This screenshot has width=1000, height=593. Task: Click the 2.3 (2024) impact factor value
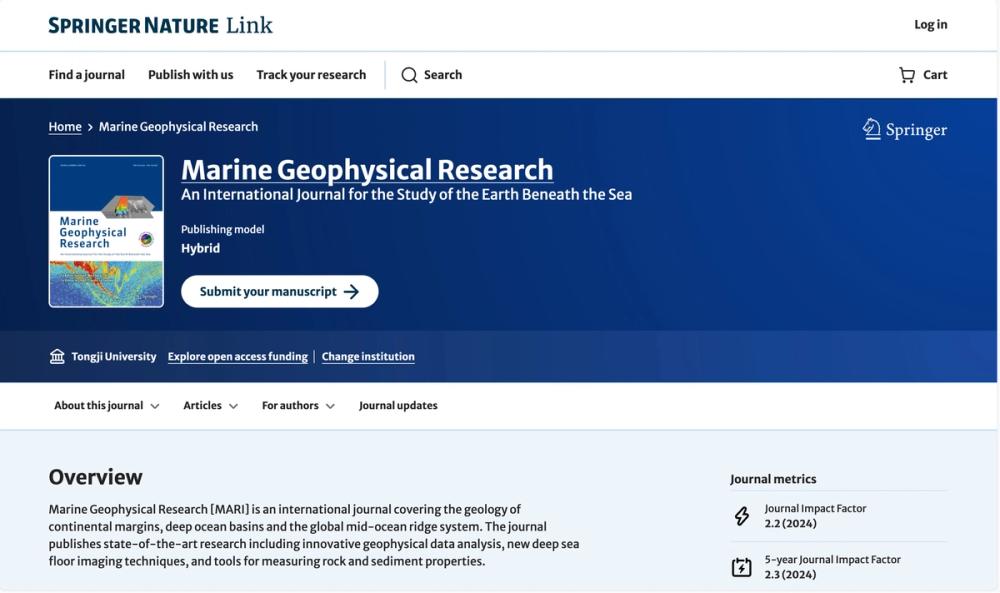click(790, 575)
